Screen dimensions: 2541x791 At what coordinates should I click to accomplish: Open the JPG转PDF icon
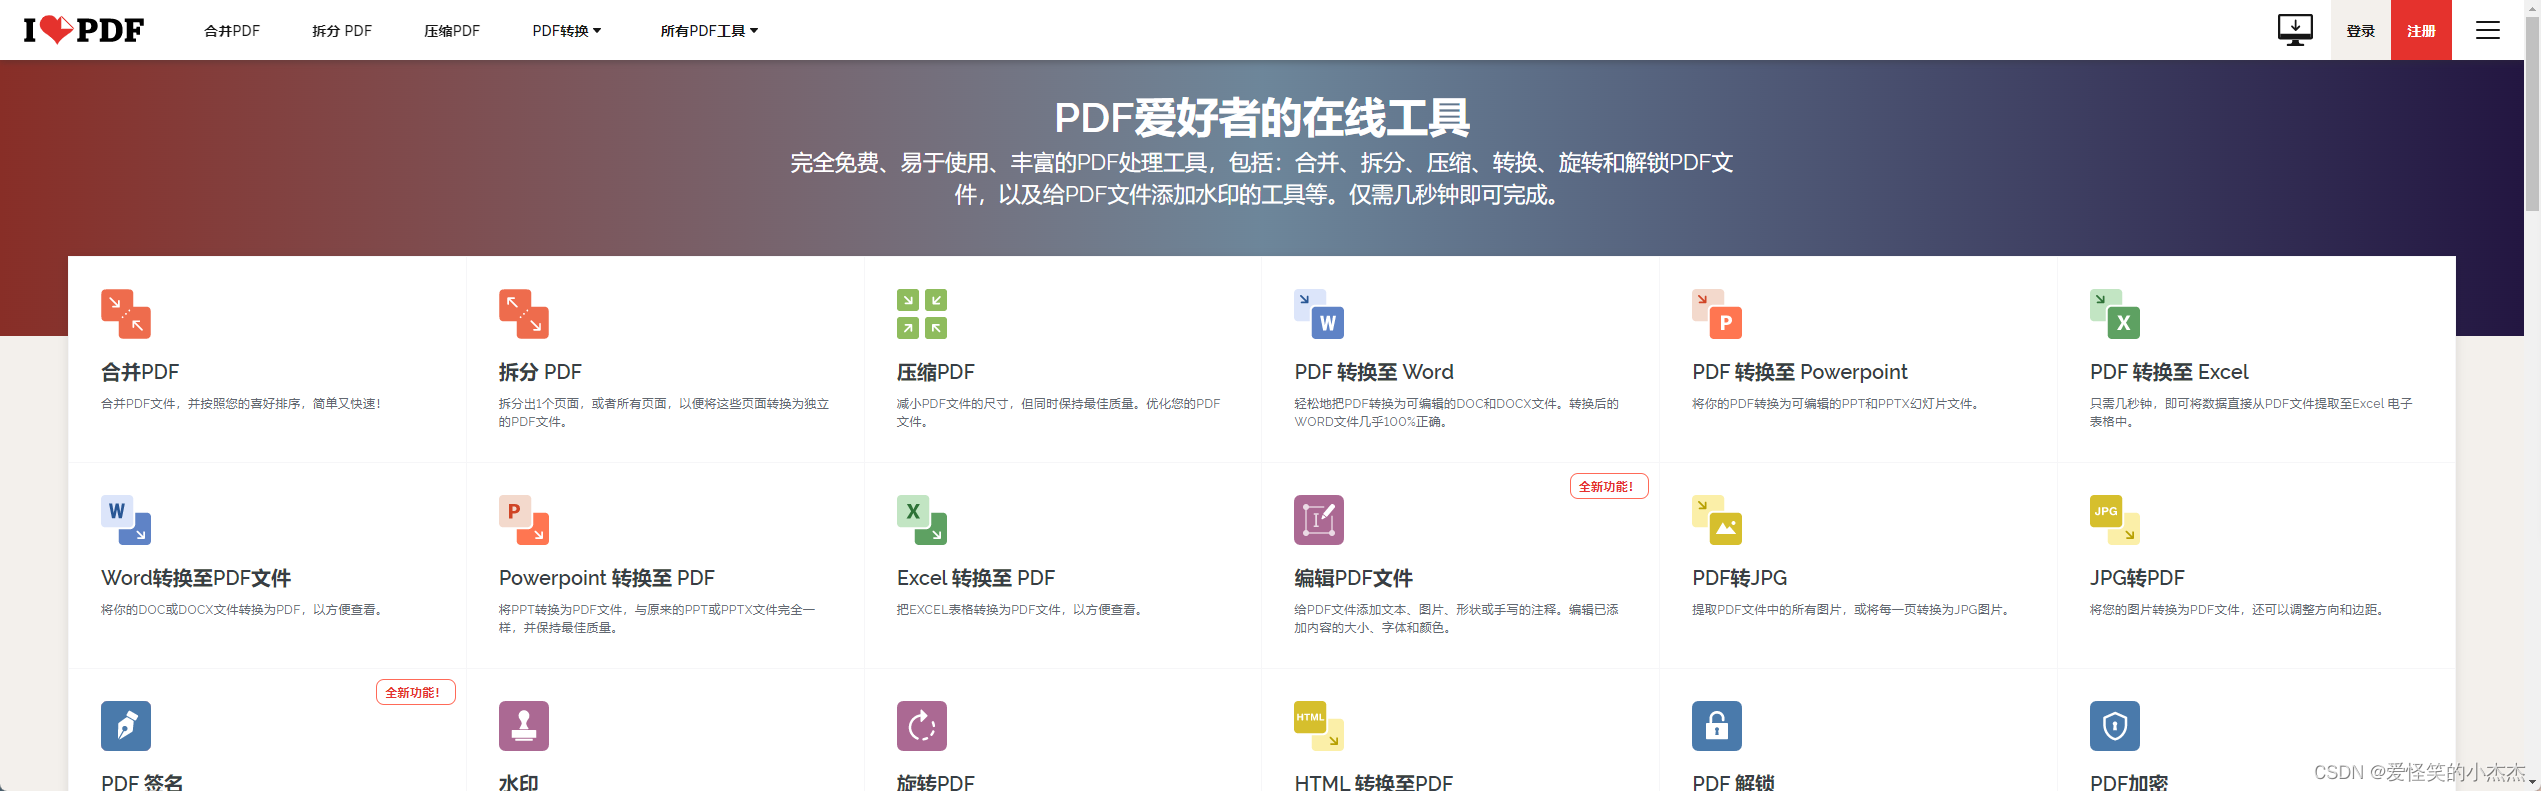(2115, 520)
